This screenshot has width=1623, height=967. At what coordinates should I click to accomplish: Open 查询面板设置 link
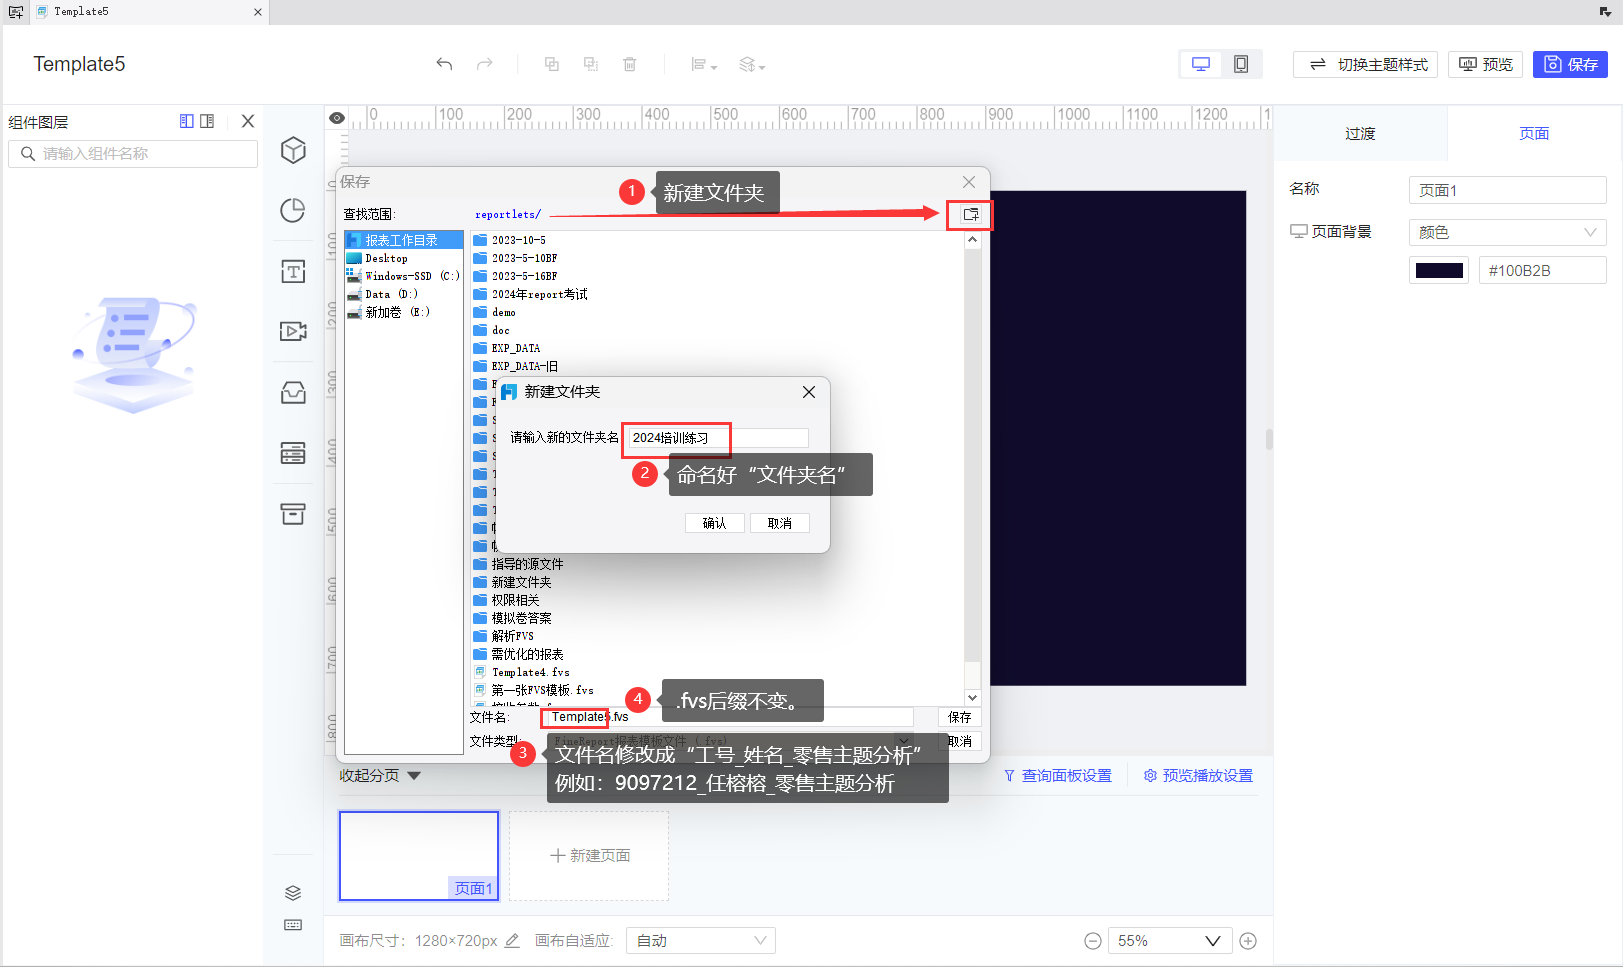[1058, 776]
